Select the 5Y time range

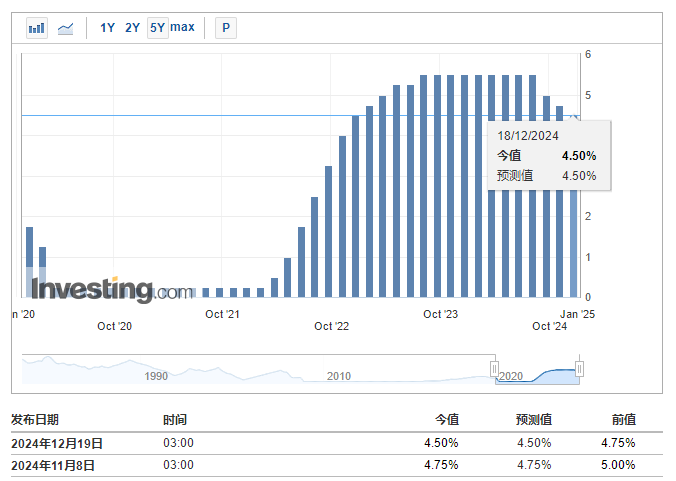tap(158, 28)
